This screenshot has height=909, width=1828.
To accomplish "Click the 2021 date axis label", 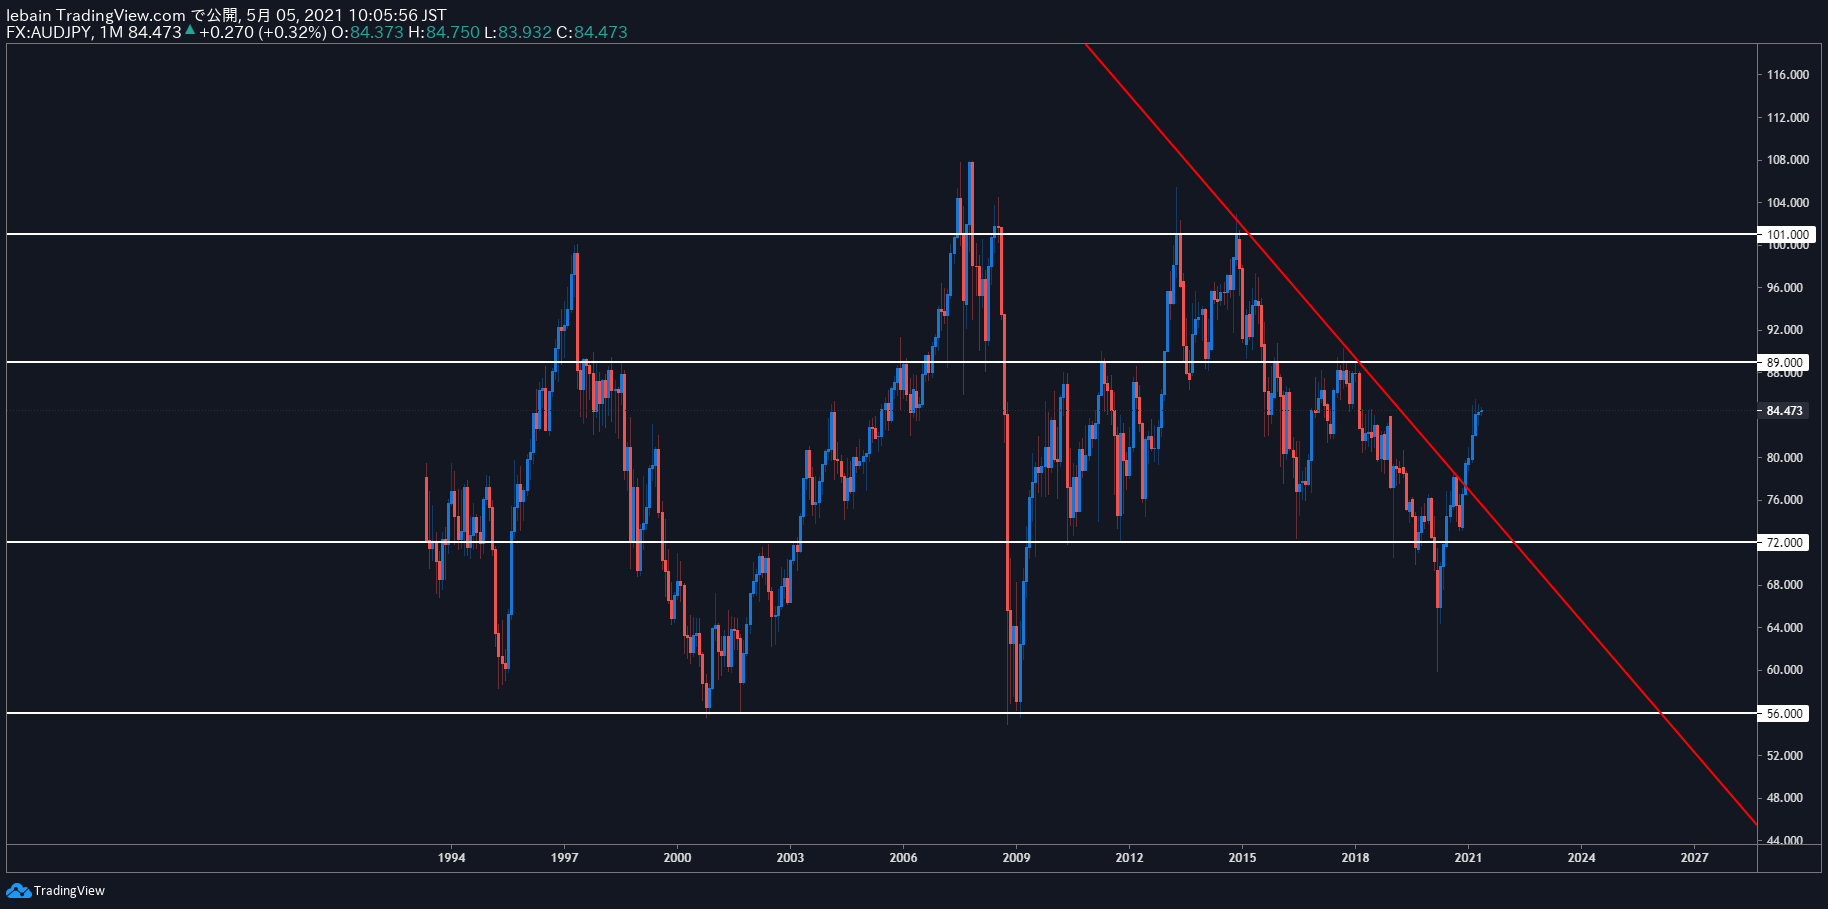I will click(x=1468, y=858).
